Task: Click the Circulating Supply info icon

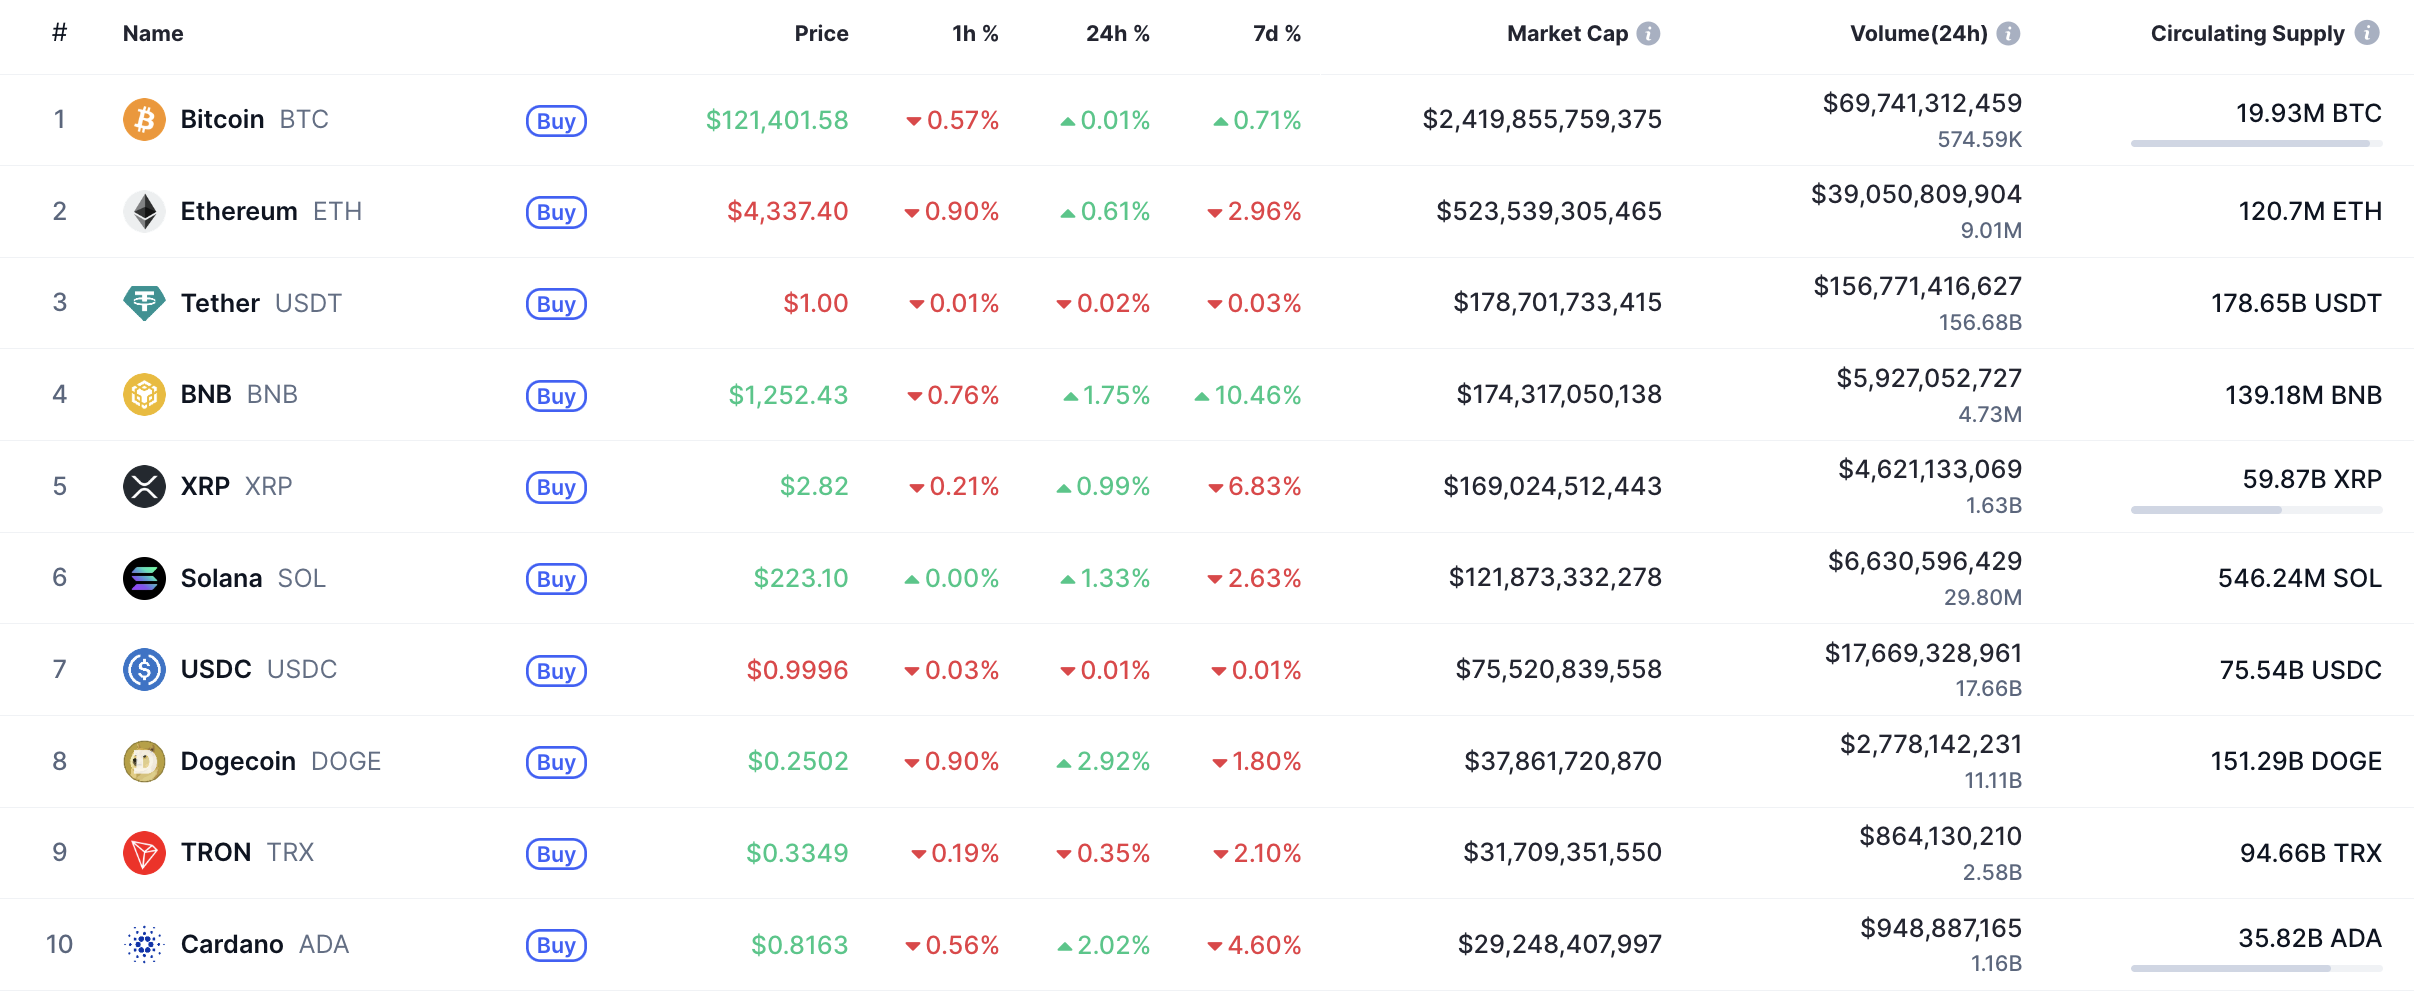Action: click(2367, 33)
